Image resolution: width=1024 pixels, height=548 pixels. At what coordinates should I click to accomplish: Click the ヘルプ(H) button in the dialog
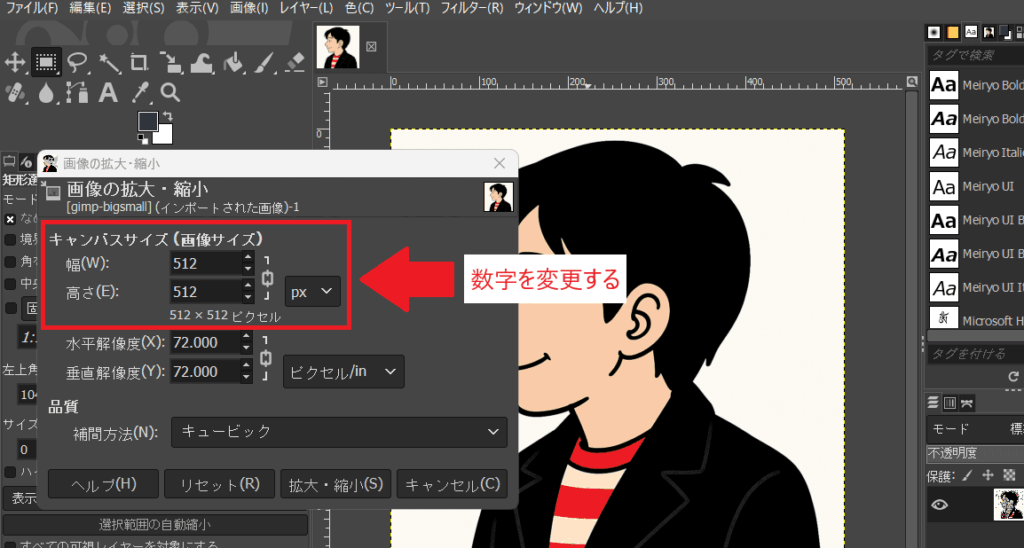103,484
